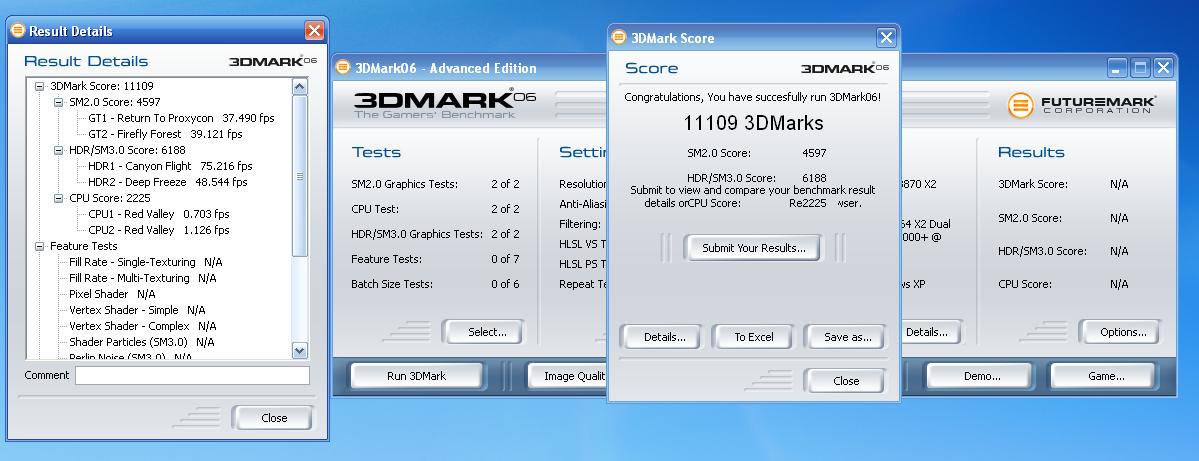Click 'CPU Score:' label under Results
Image resolution: width=1199 pixels, height=461 pixels.
coord(1025,284)
